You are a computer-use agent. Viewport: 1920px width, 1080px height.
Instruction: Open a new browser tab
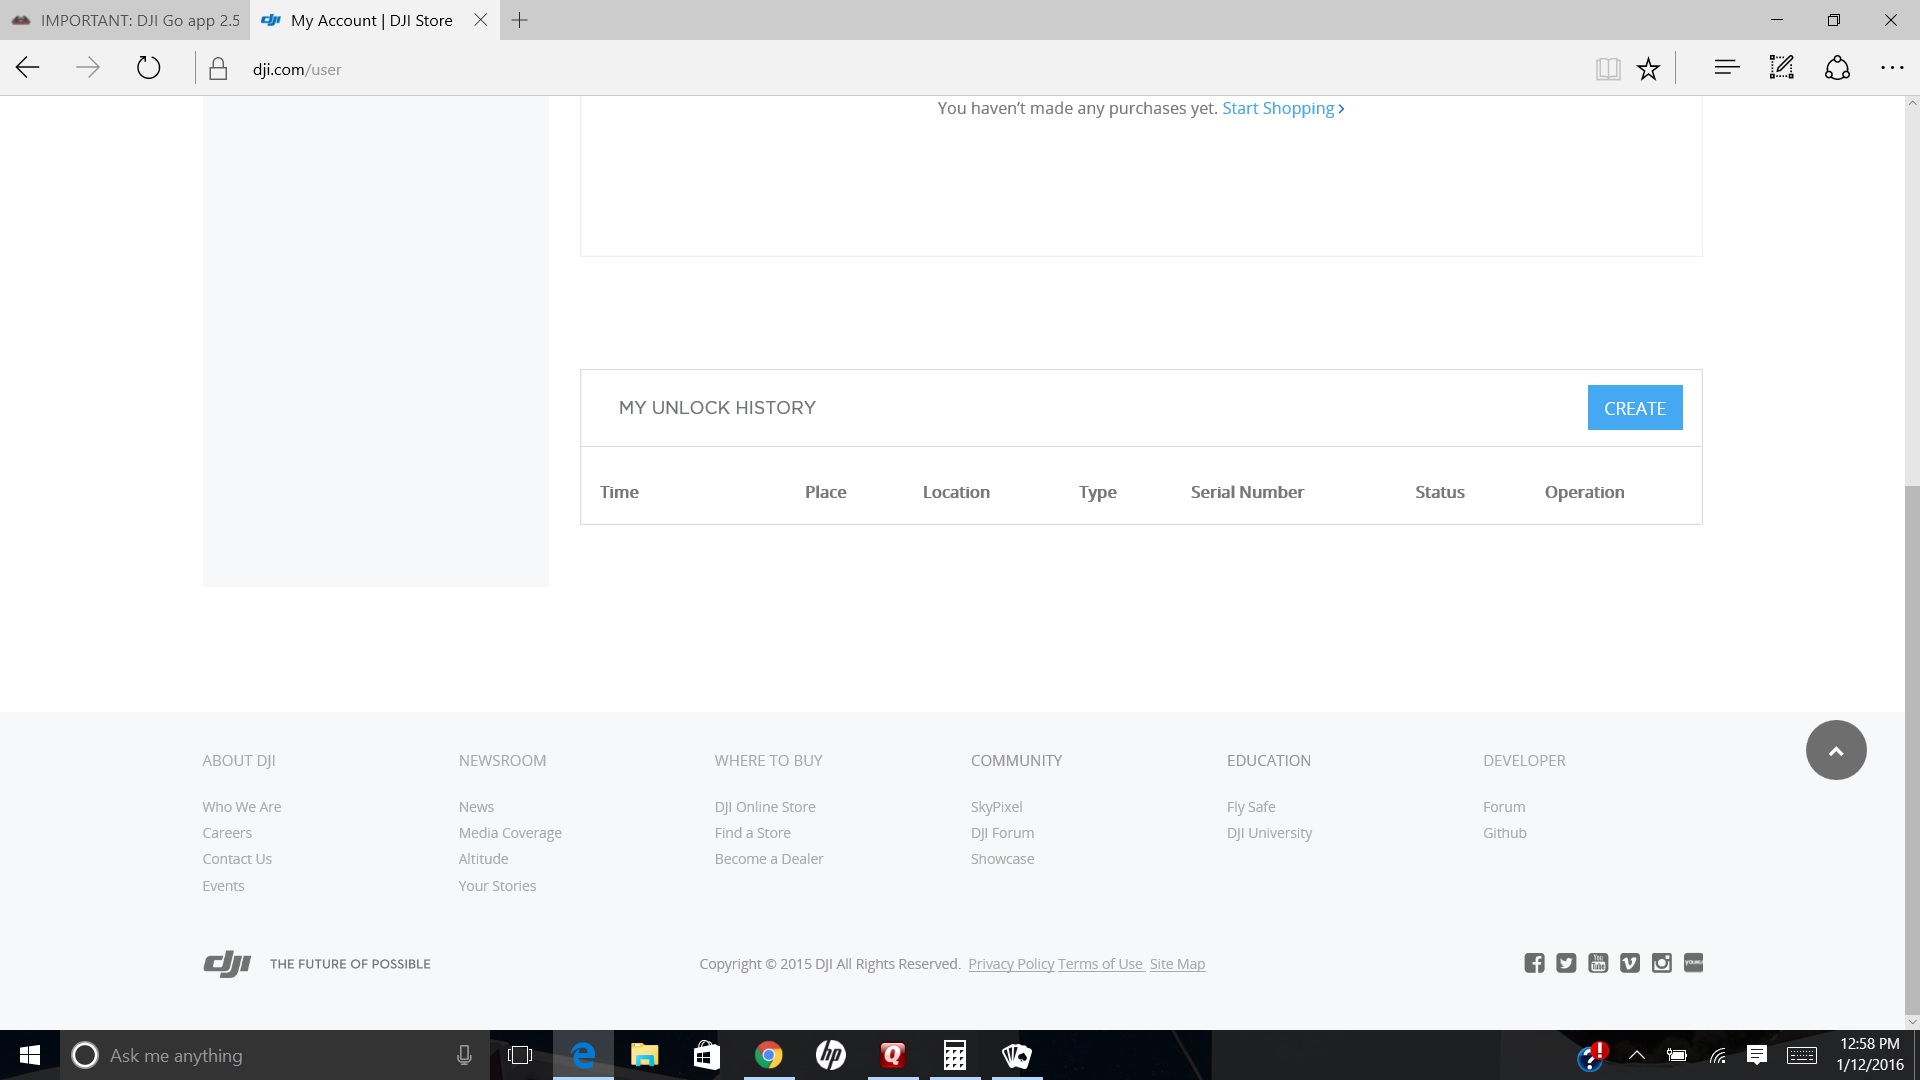tap(520, 20)
